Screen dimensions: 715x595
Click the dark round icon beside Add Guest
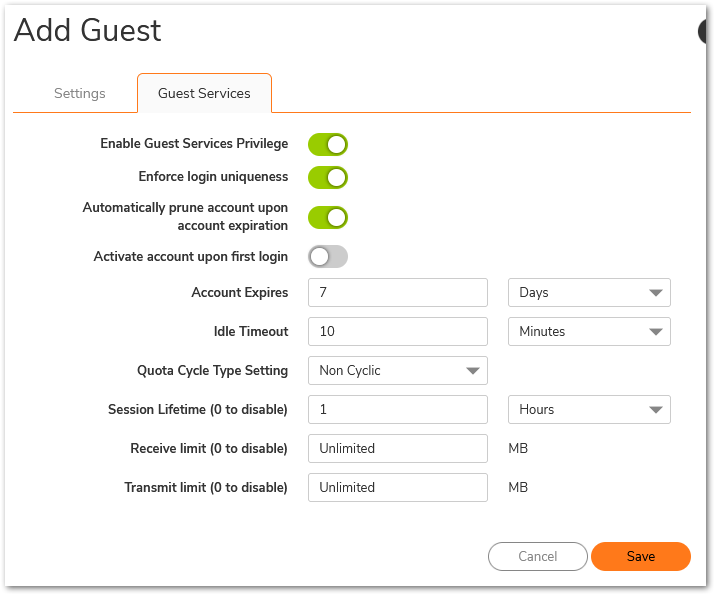[706, 31]
